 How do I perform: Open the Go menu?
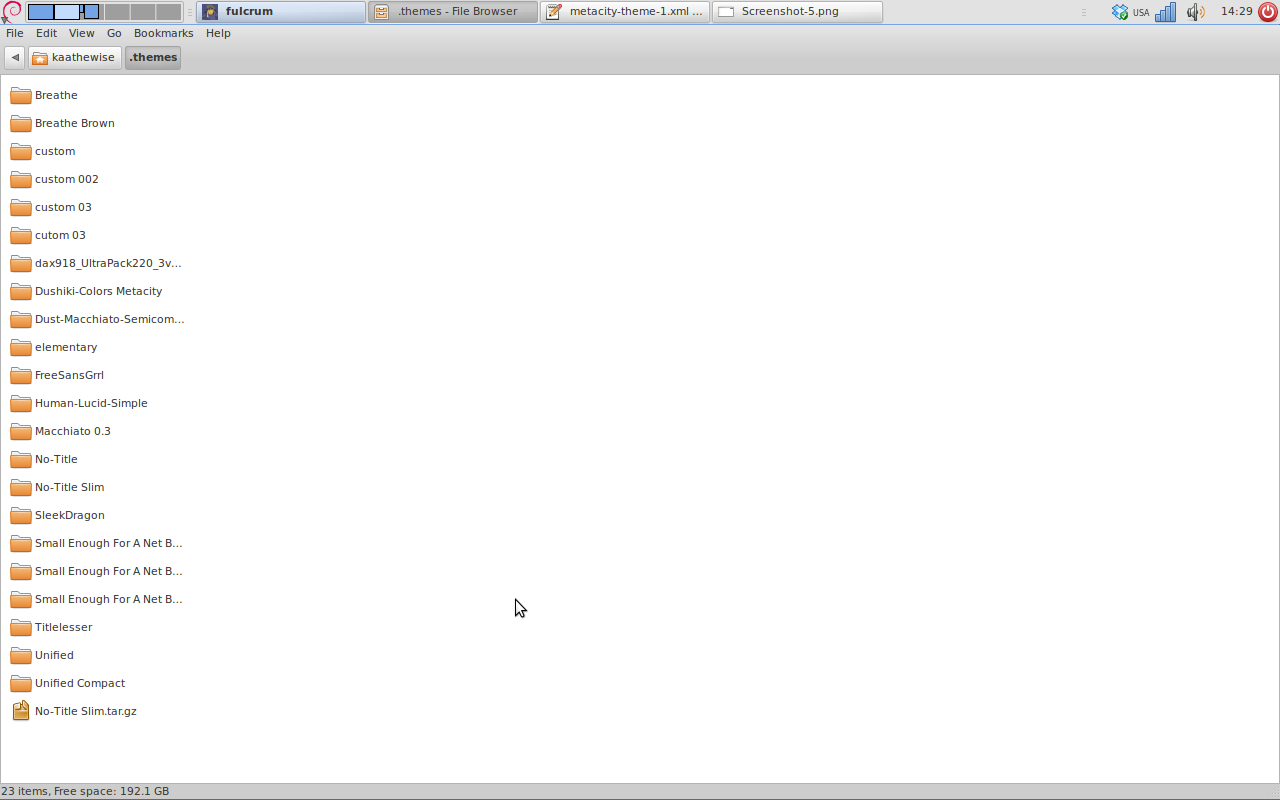(x=114, y=33)
